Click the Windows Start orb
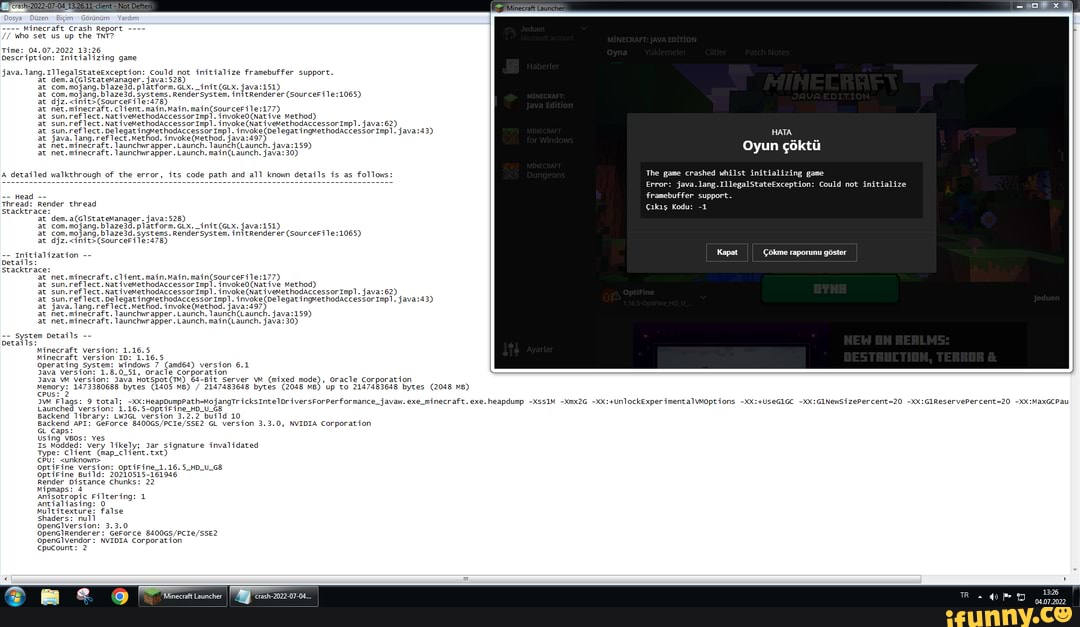The image size is (1080, 627). [16, 597]
